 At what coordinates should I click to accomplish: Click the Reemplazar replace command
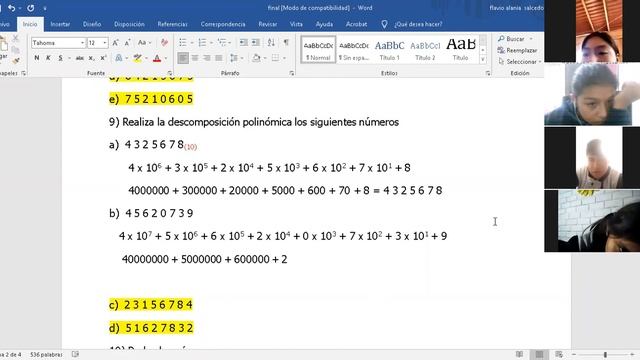click(x=517, y=50)
